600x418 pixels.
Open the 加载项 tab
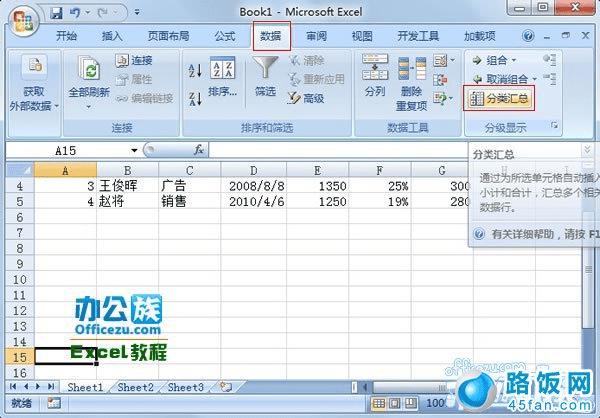[479, 36]
